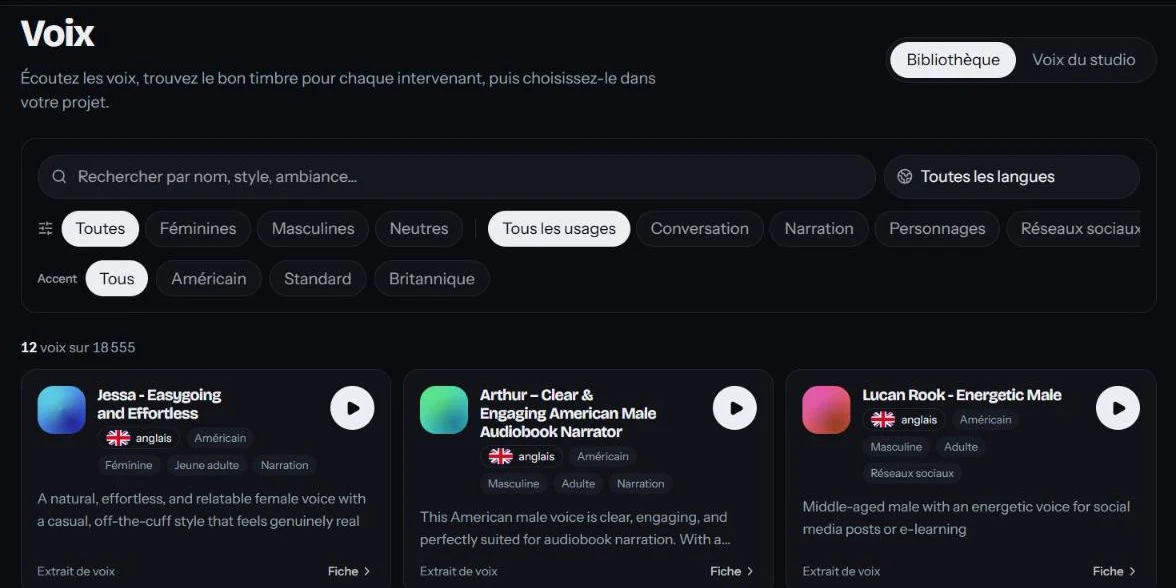Click the Lucan Rook - Energetic Male title
This screenshot has width=1176, height=588.
tap(962, 395)
